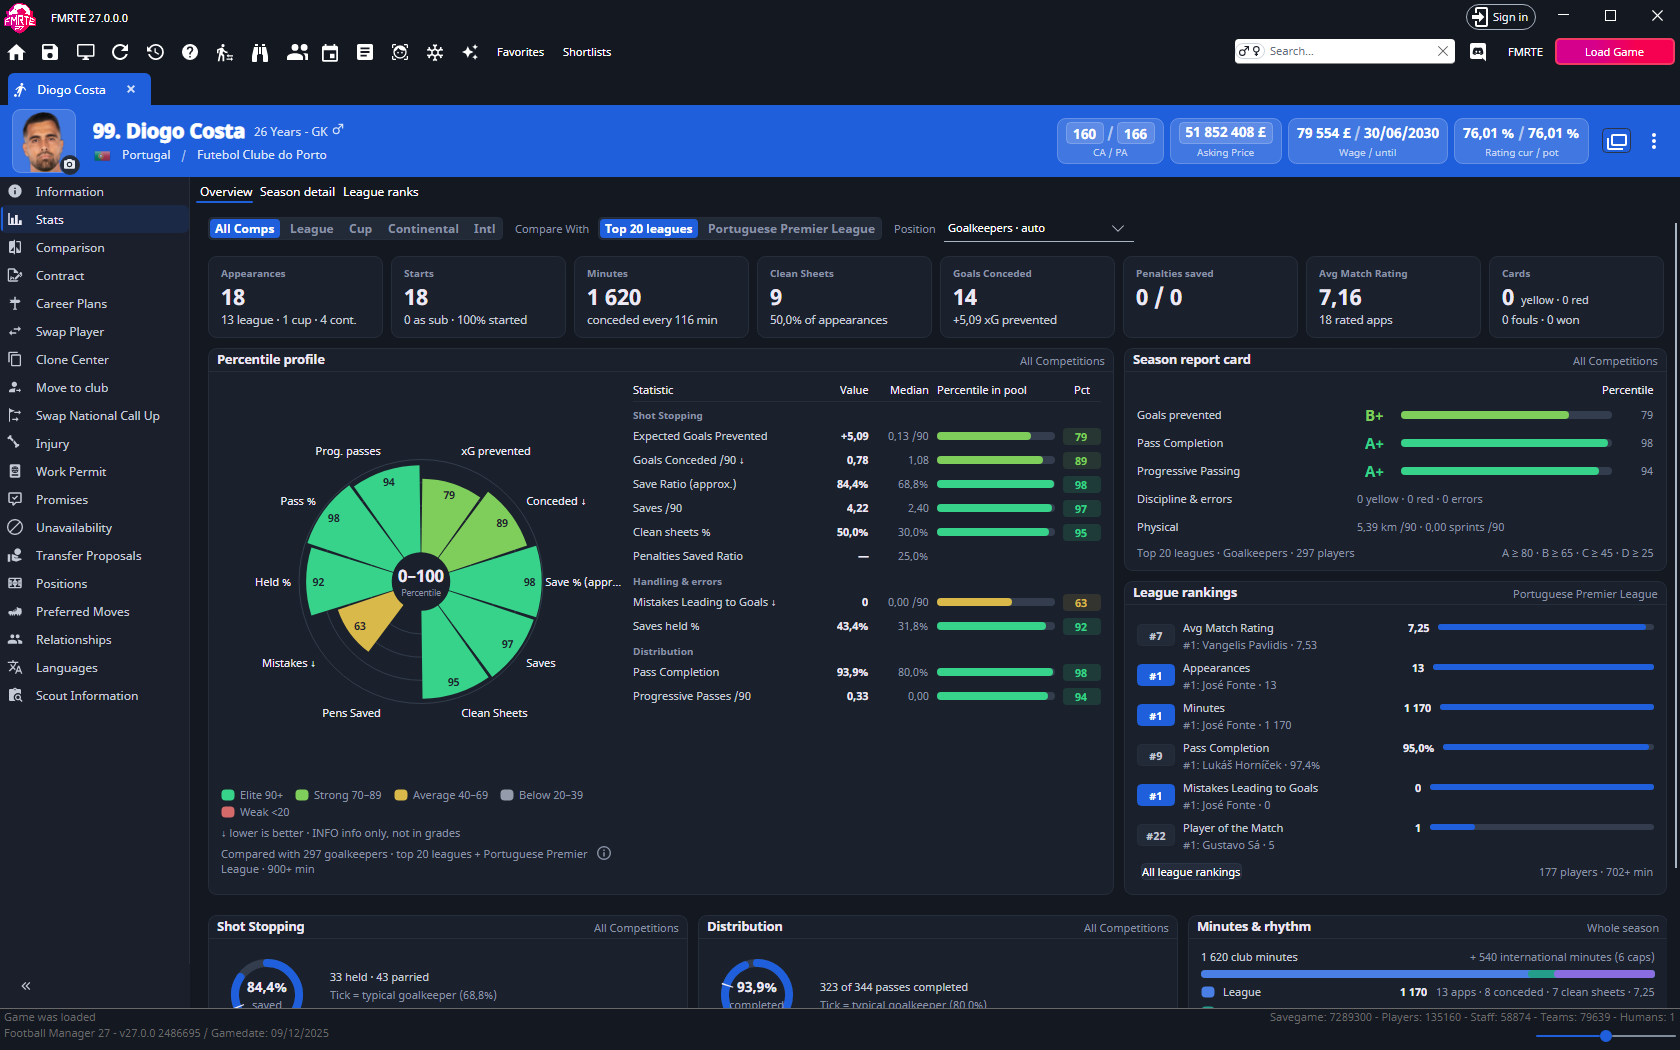This screenshot has height=1050, width=1680.
Task: Click the monitor display icon
Action: point(85,52)
